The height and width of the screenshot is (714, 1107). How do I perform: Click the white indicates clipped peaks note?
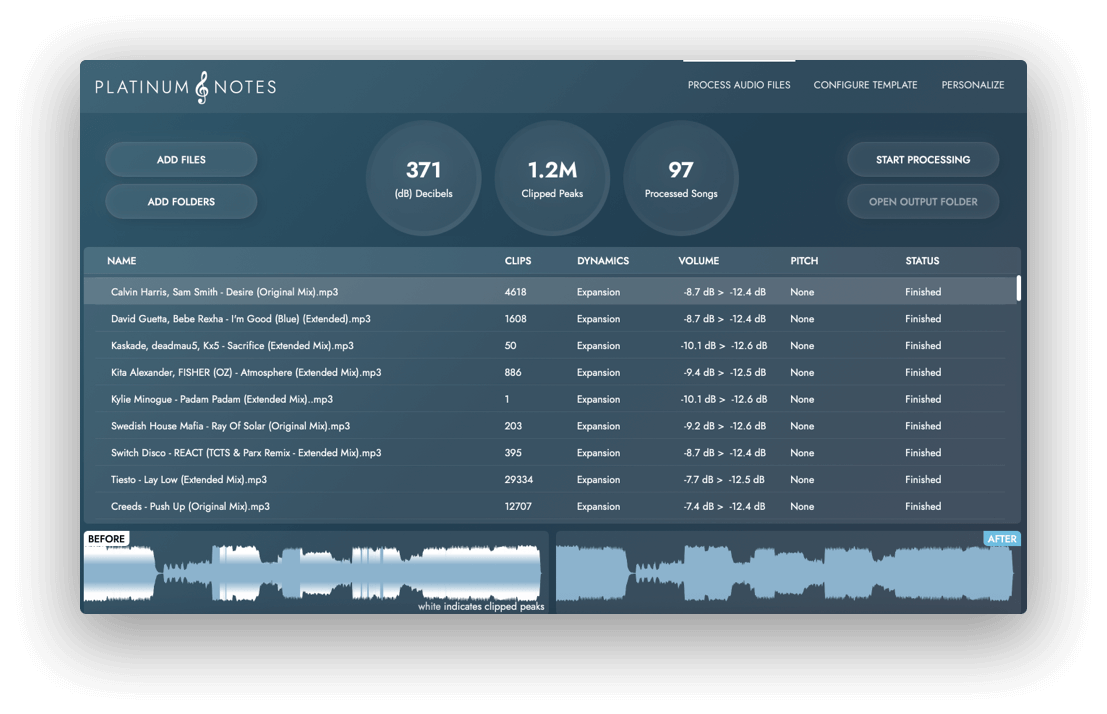coord(481,607)
